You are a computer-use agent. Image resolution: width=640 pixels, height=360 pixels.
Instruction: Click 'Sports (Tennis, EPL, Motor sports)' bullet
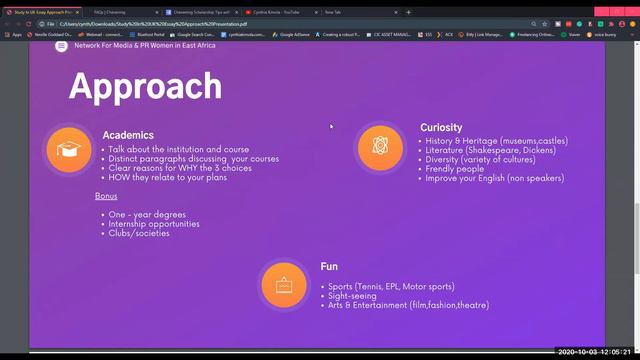point(391,287)
